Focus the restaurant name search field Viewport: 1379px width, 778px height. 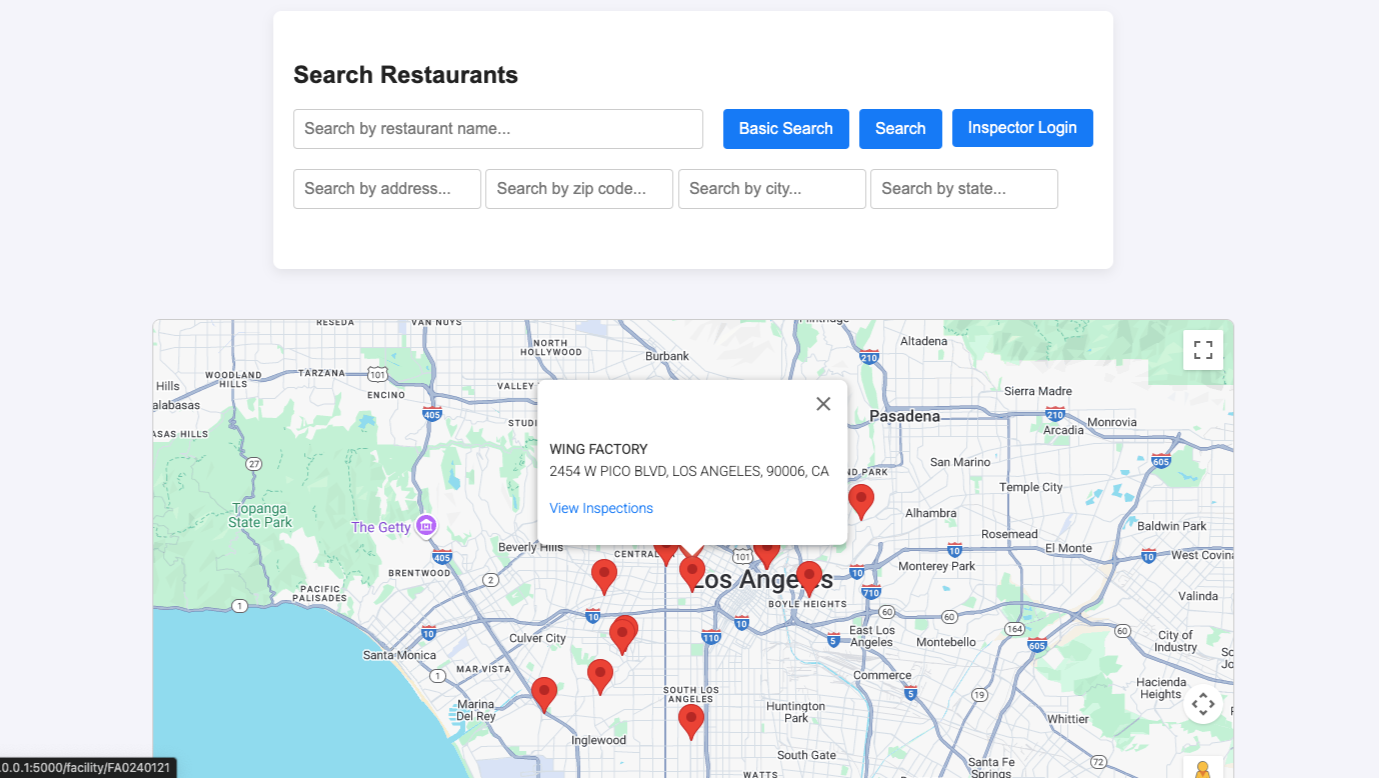tap(498, 129)
